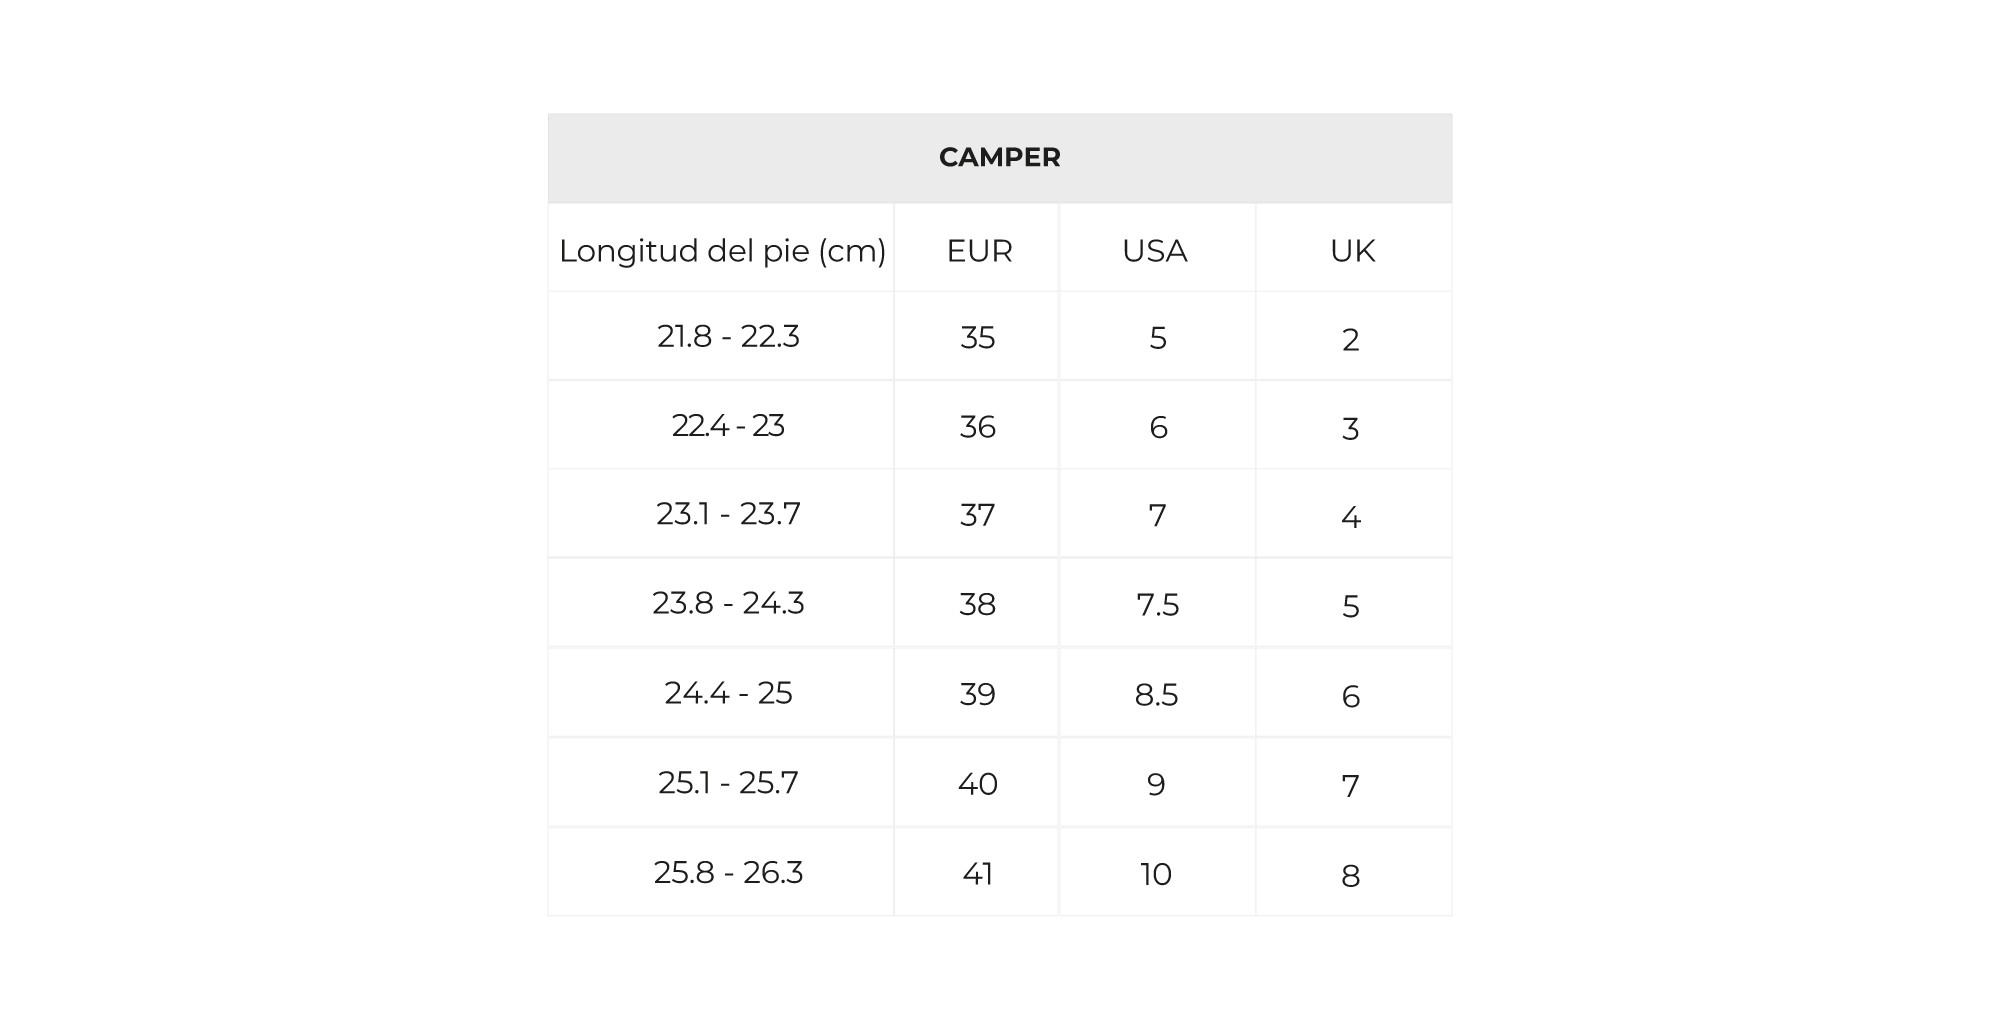Click the EUR size 40 cell
Image resolution: width=2000 pixels, height=1029 pixels.
(977, 783)
